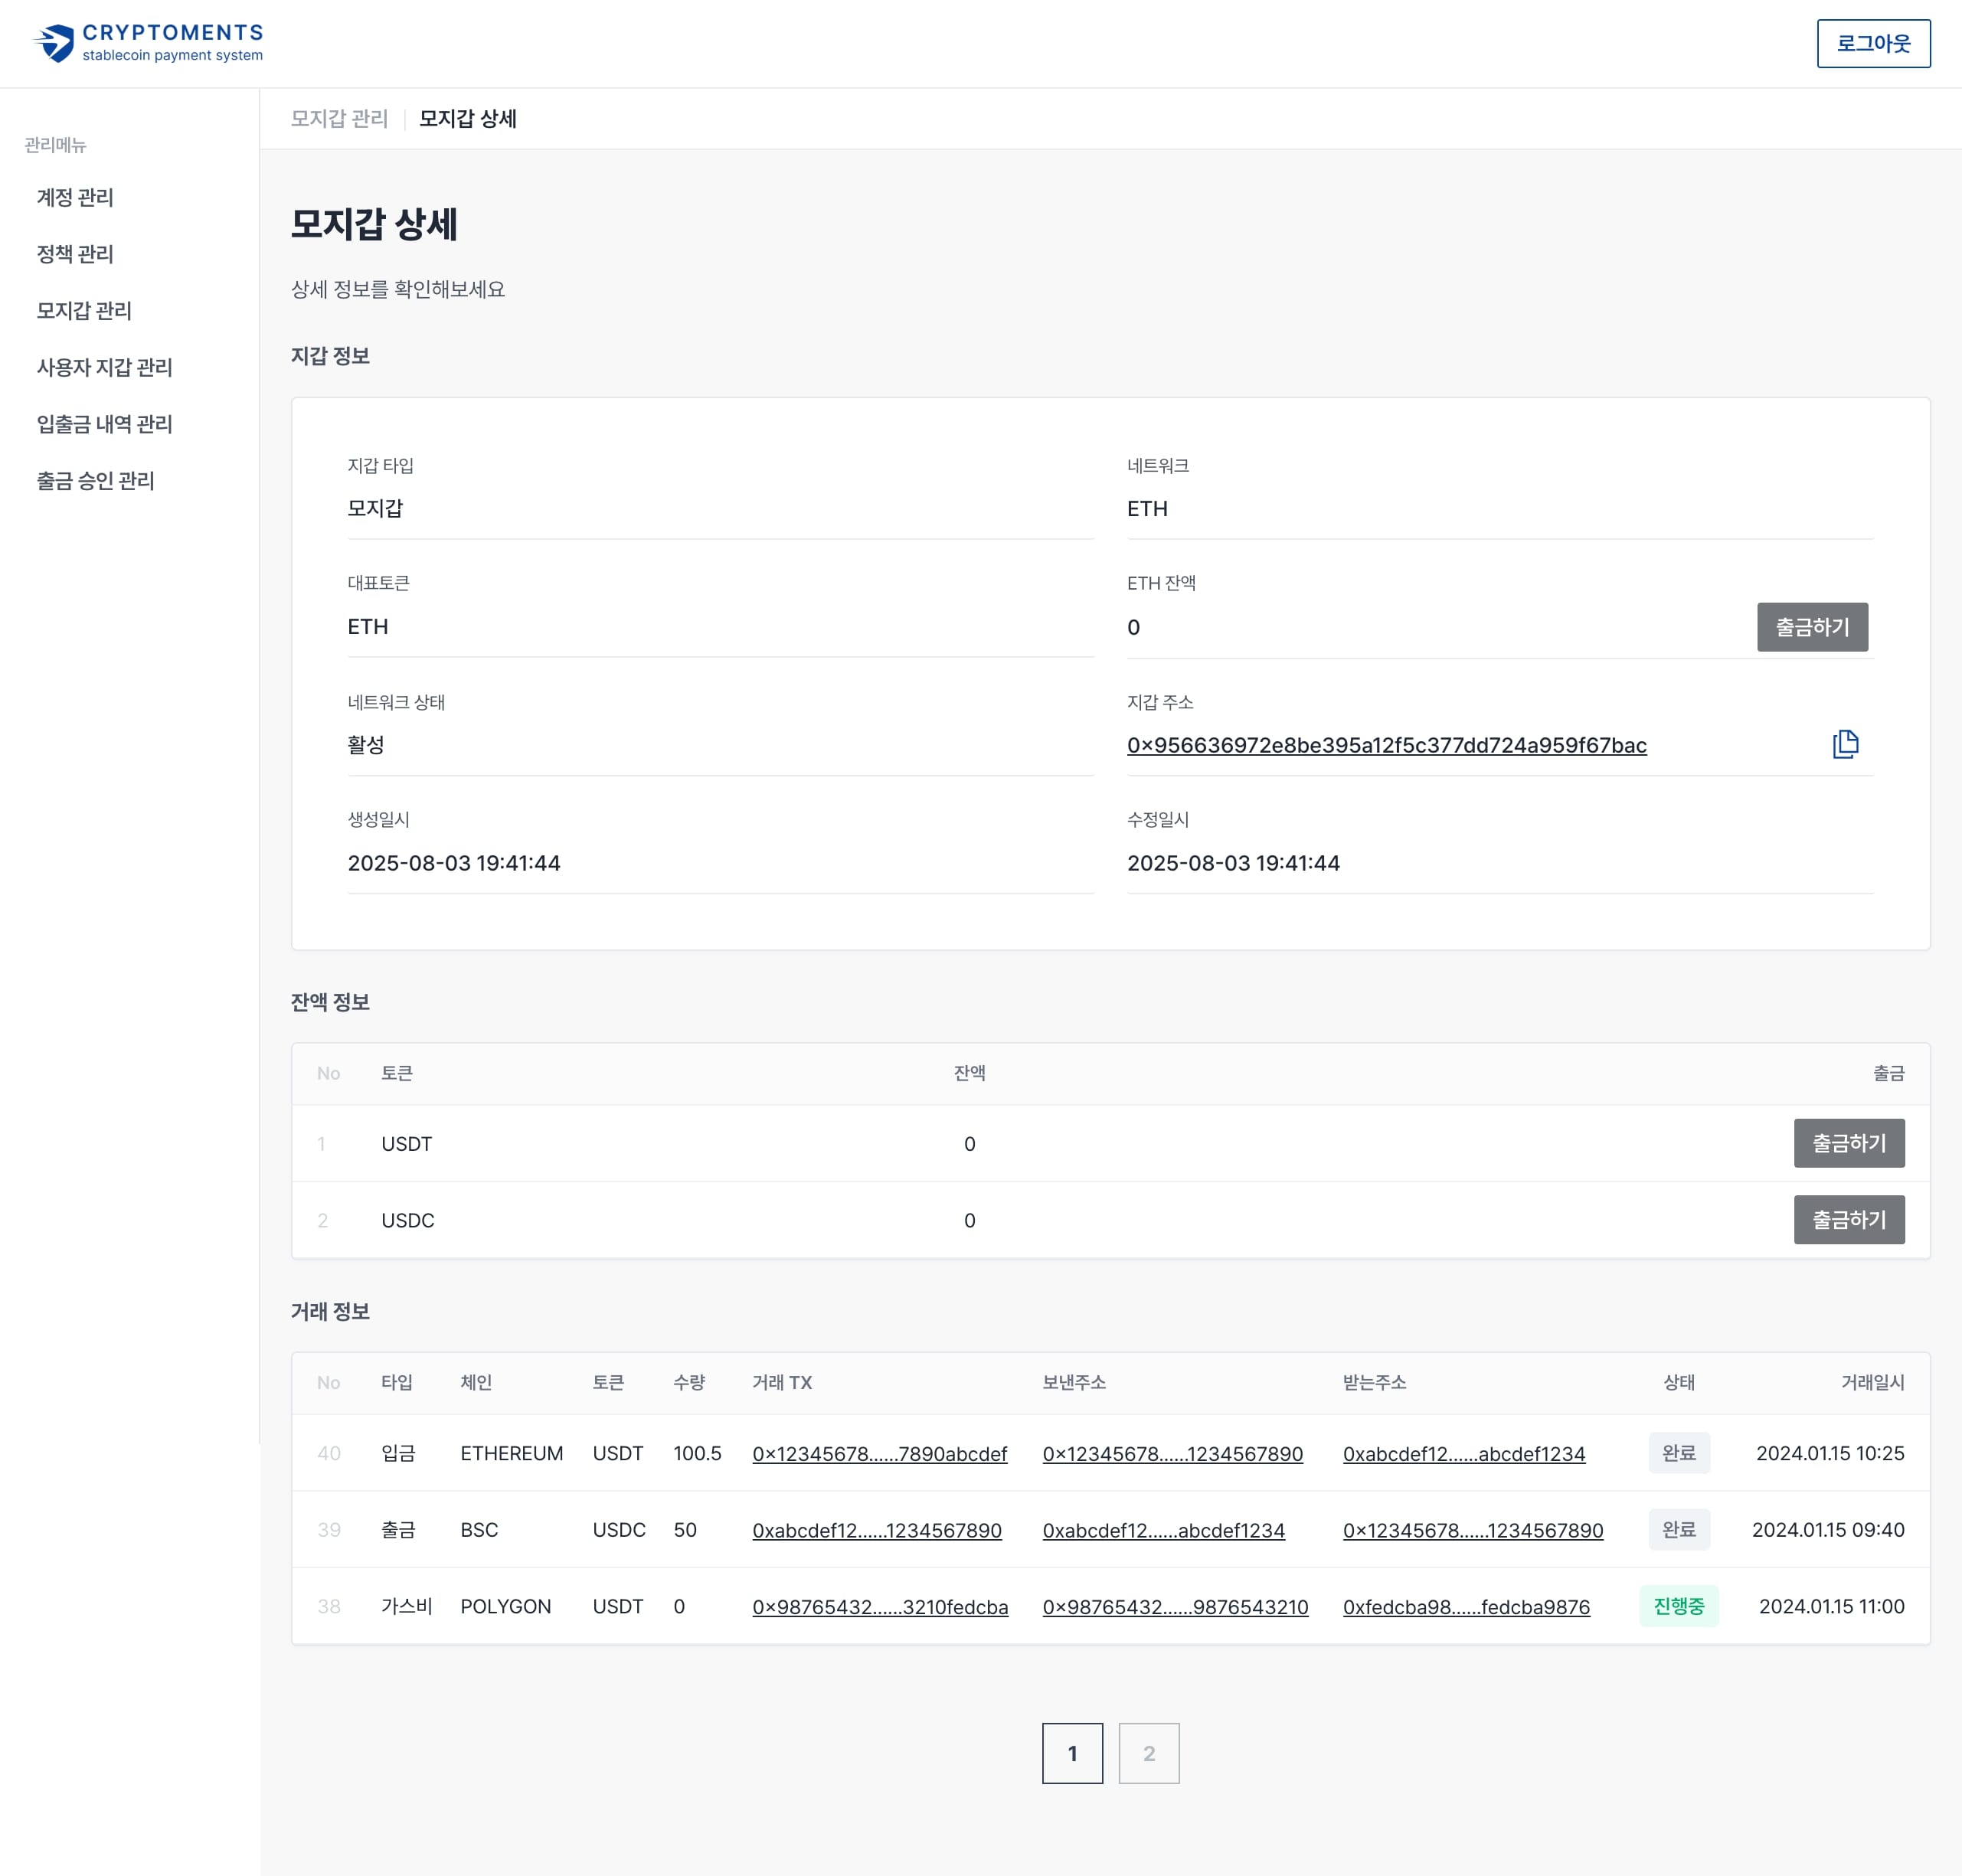This screenshot has height=1876, width=1962.
Task: Open wallet address 0x956636972e8b link
Action: click(1386, 745)
